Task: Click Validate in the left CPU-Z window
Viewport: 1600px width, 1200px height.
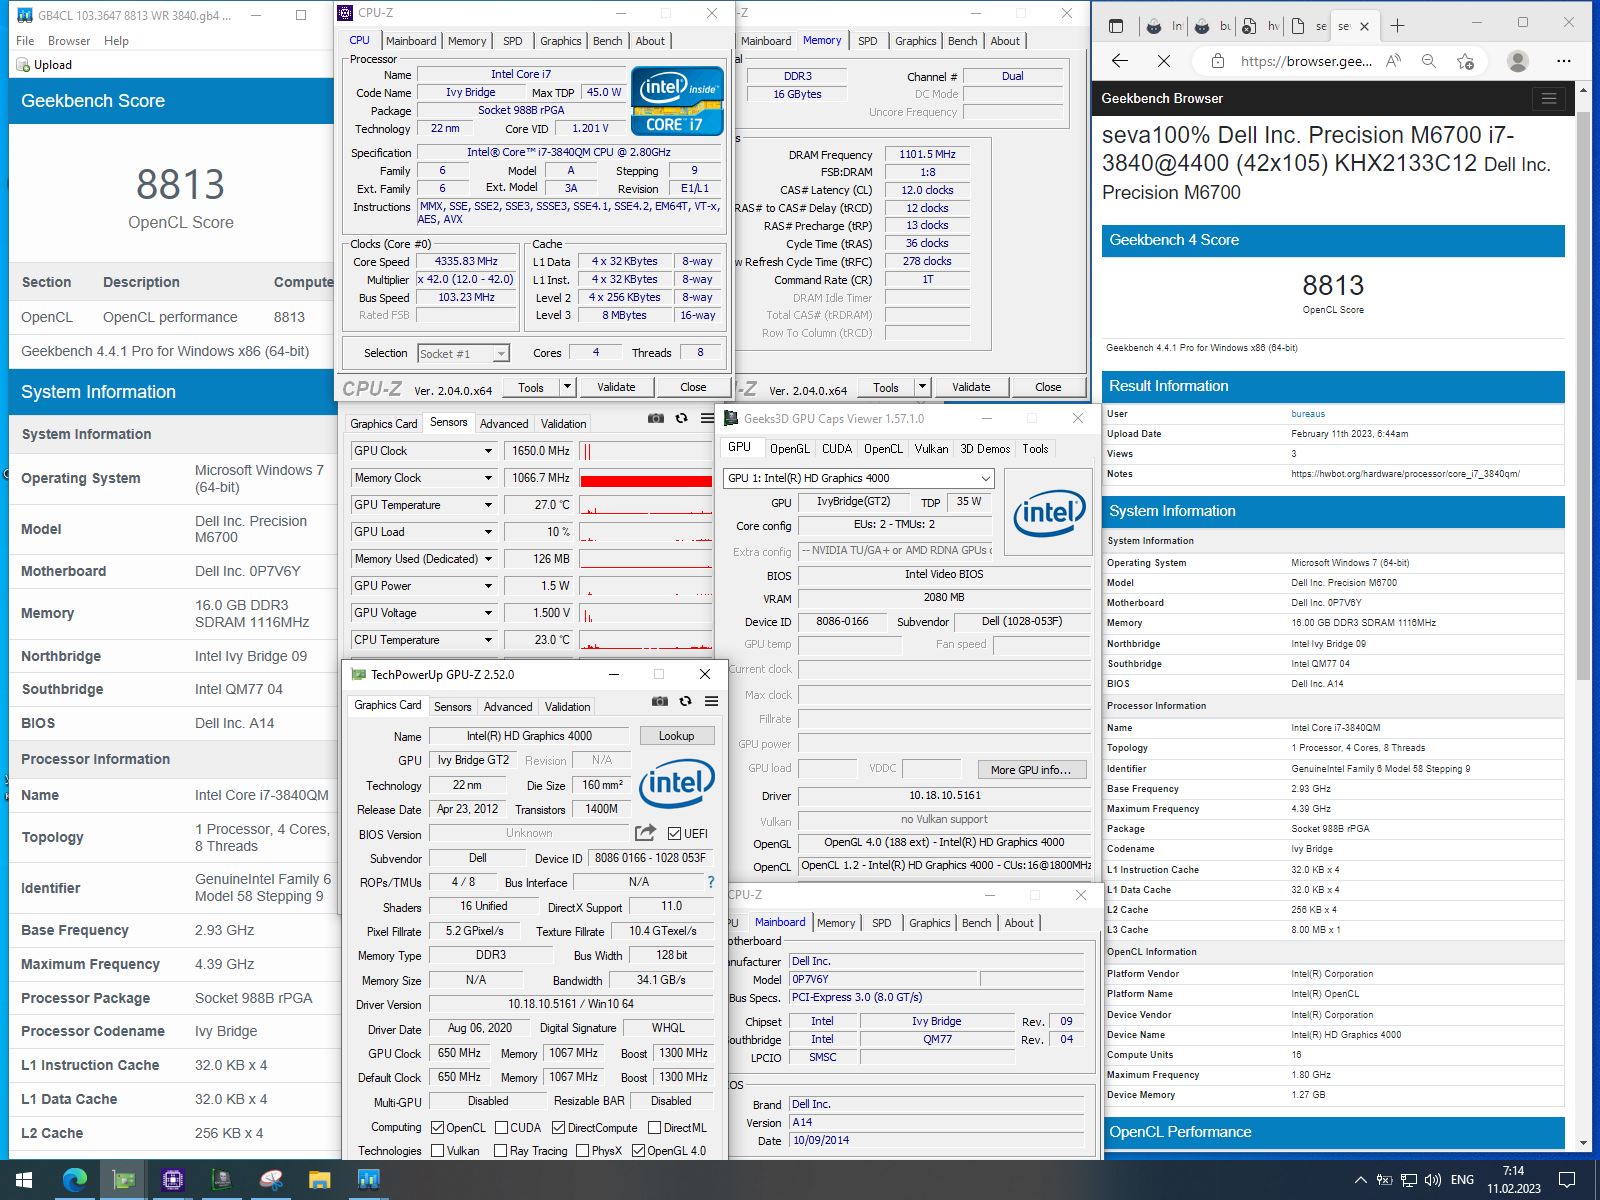Action: pyautogui.click(x=616, y=387)
